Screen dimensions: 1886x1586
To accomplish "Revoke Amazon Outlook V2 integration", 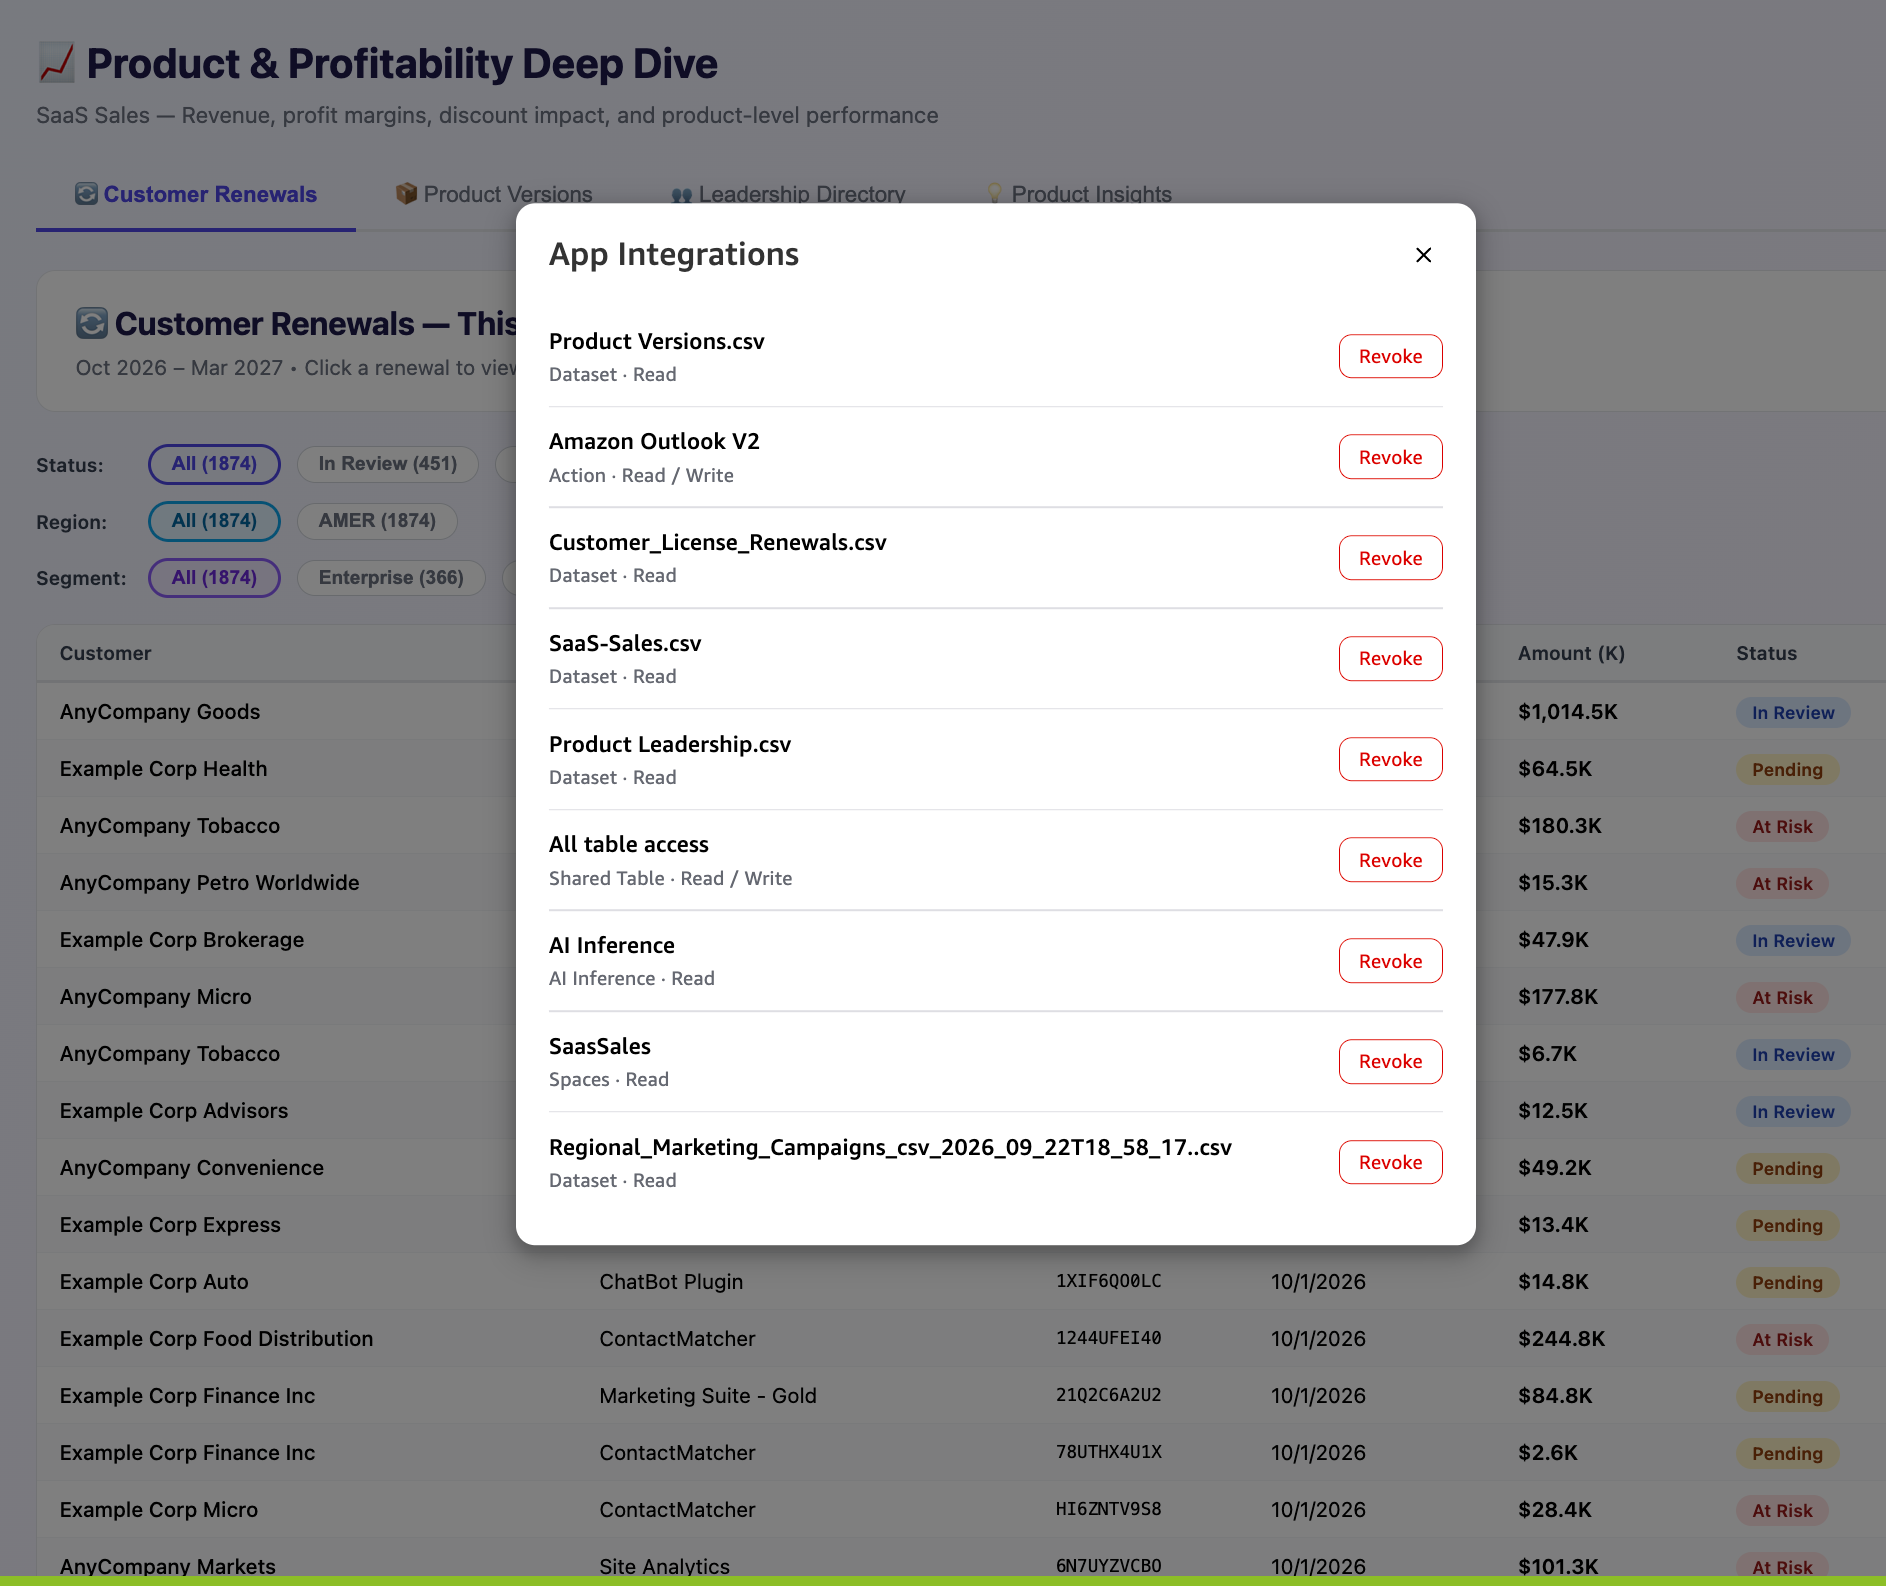I will click(x=1390, y=457).
